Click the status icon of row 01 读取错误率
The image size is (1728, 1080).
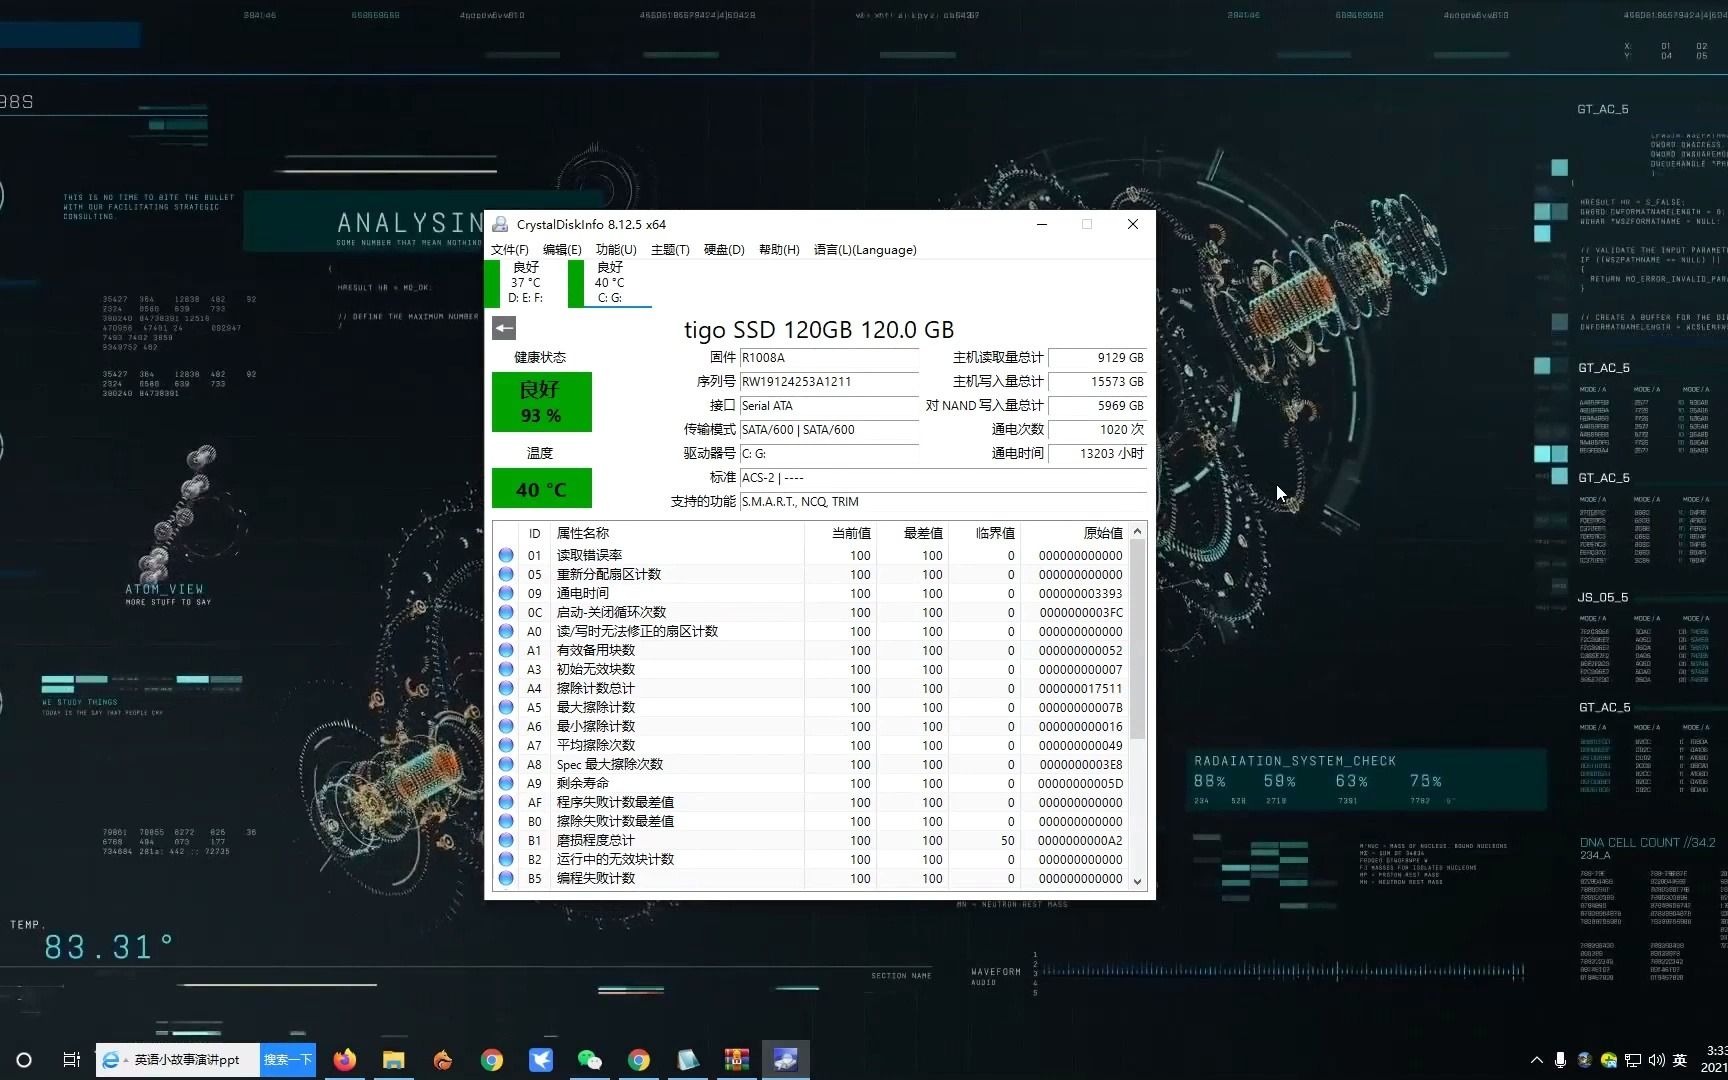pos(506,555)
